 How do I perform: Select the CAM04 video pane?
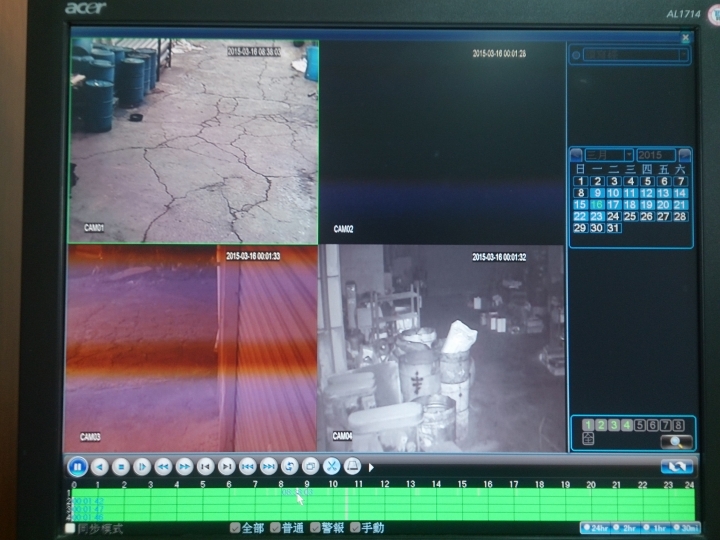tap(442, 349)
